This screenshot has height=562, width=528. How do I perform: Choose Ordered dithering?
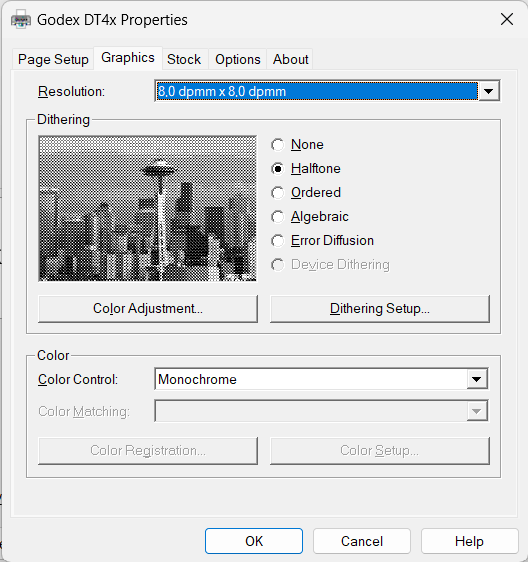(x=278, y=193)
